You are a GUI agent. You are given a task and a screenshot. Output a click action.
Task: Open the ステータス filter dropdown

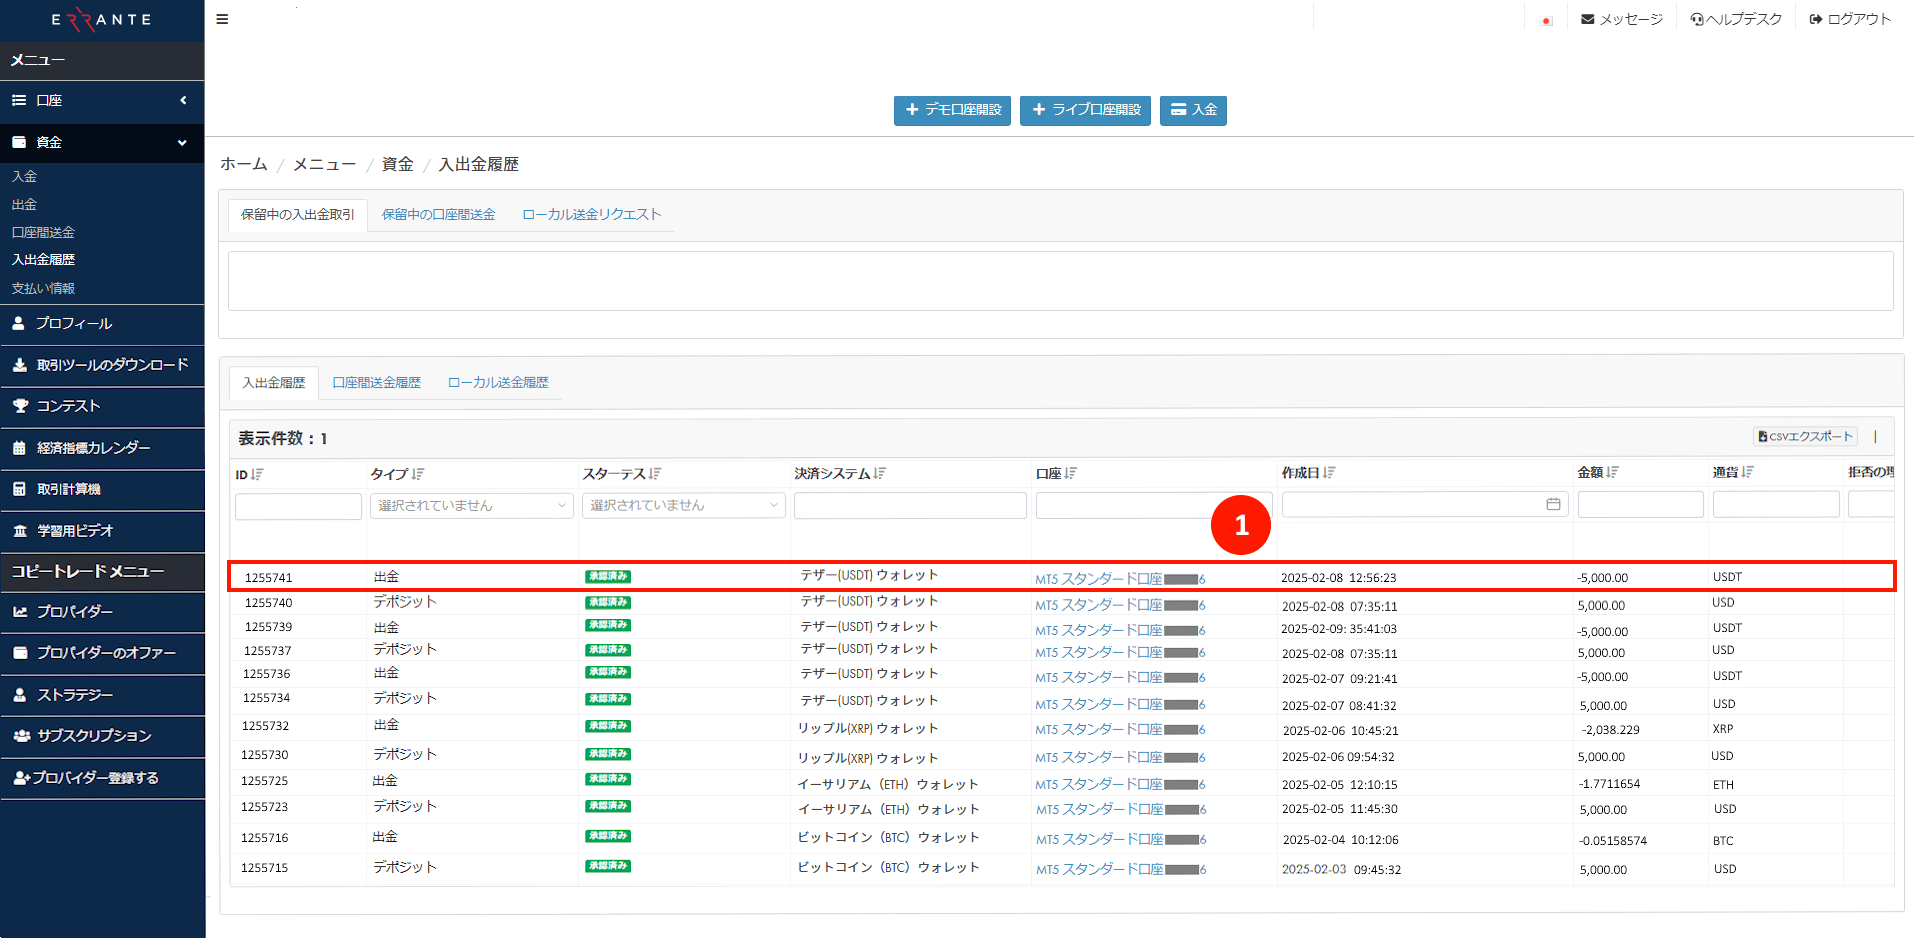[683, 506]
